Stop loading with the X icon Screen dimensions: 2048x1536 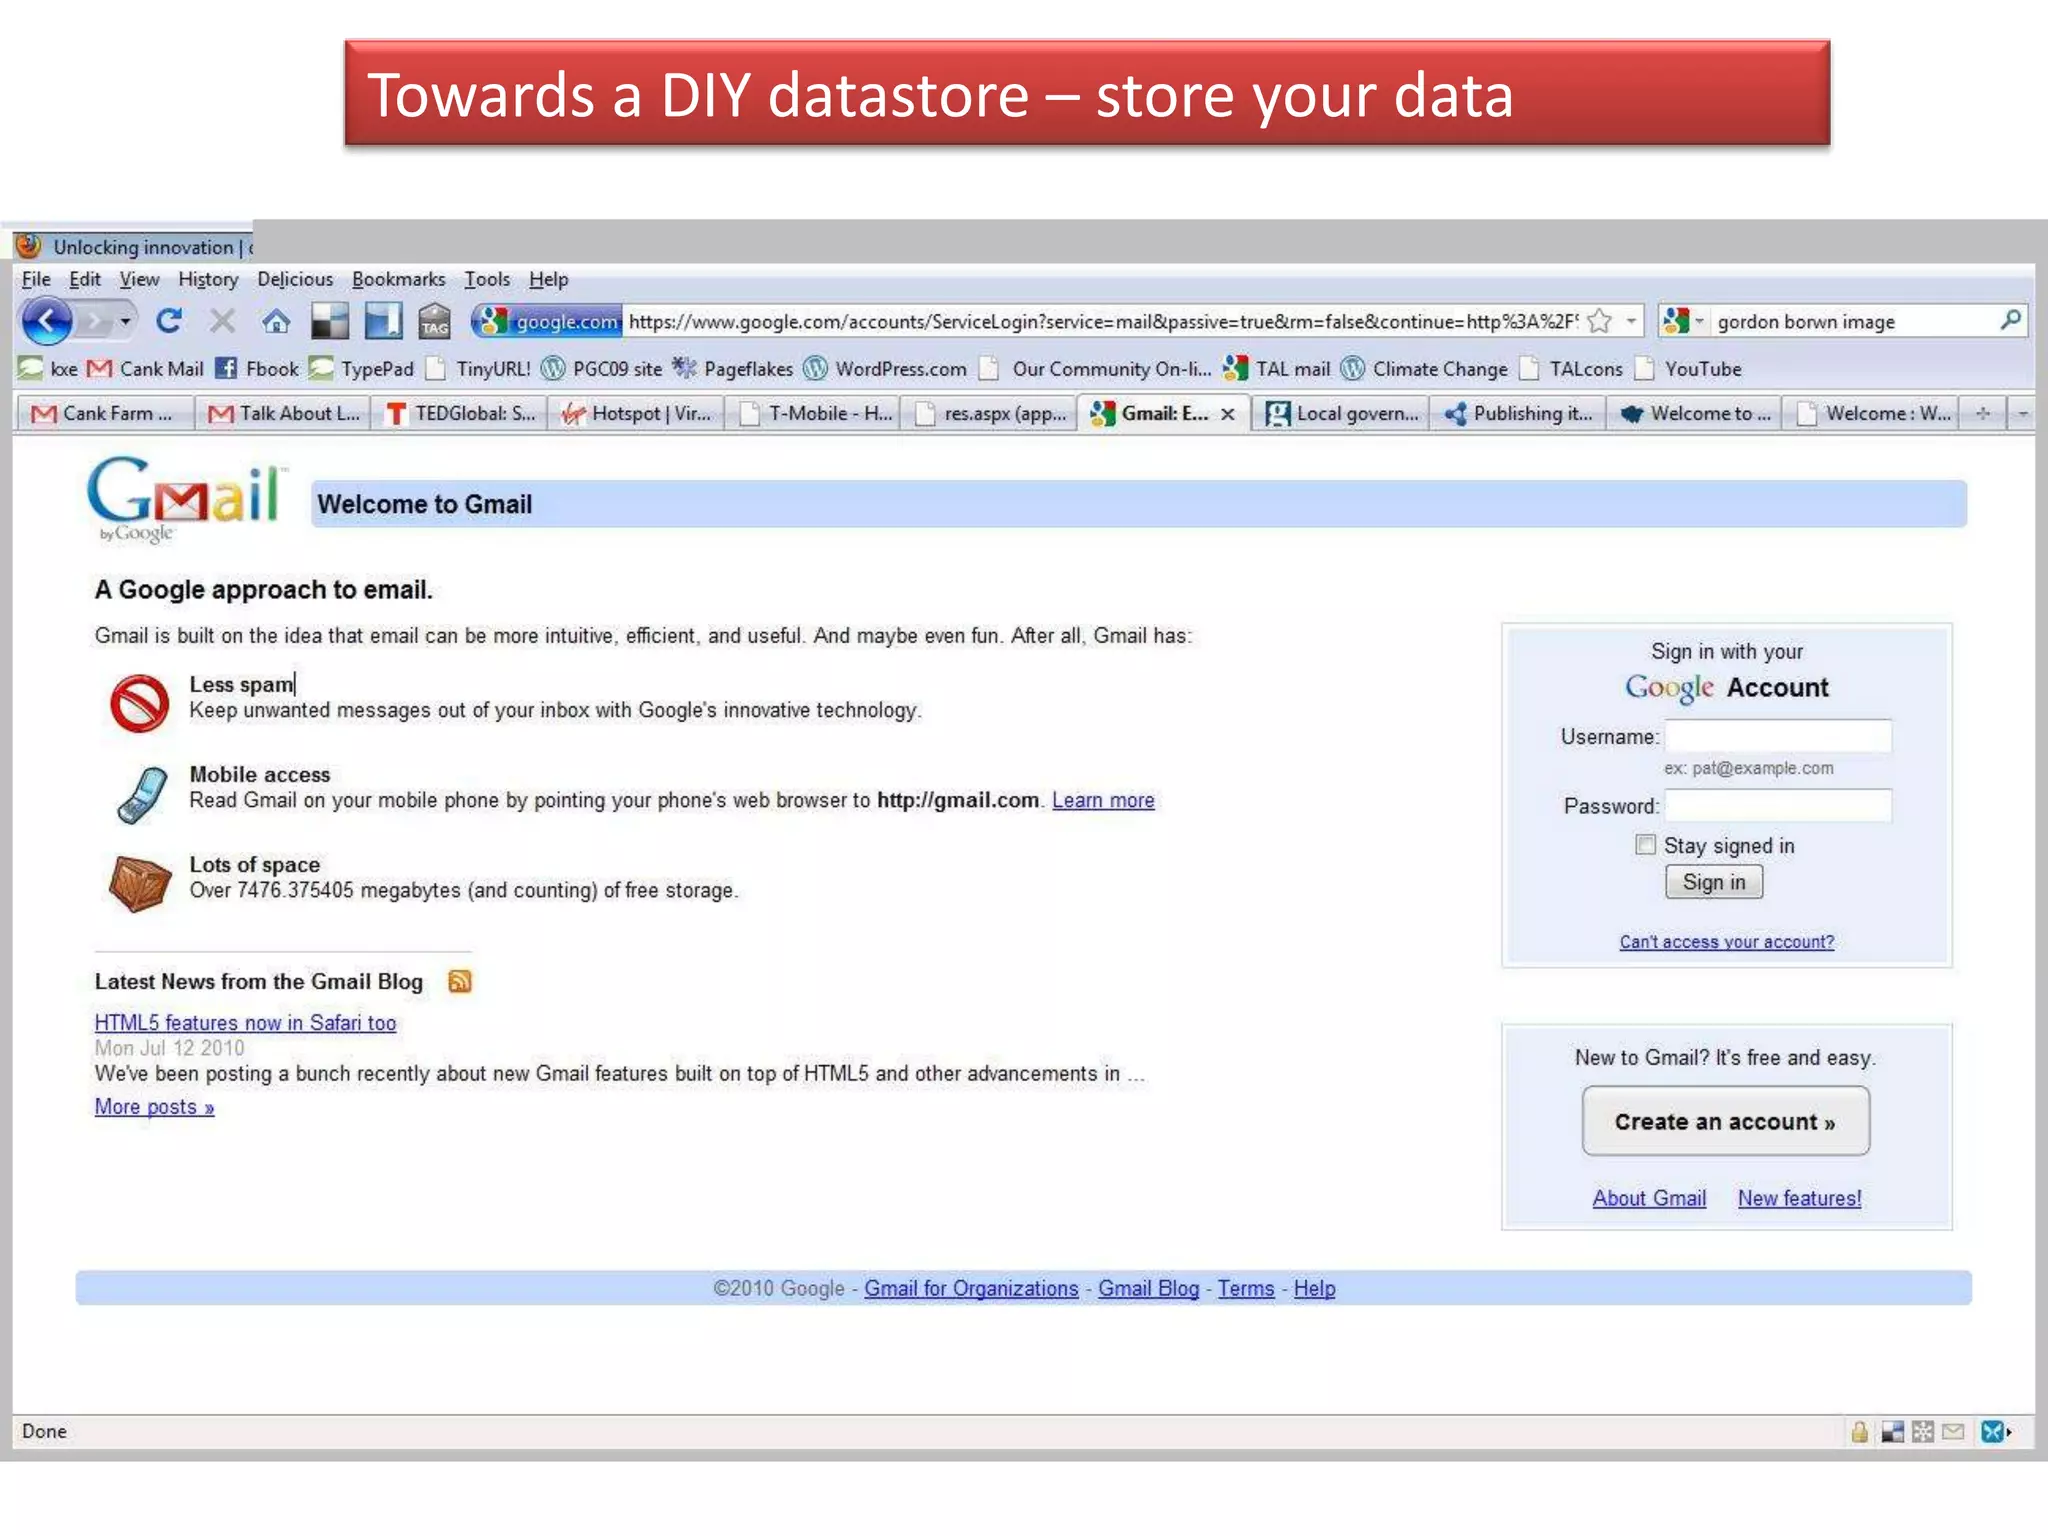pyautogui.click(x=222, y=321)
